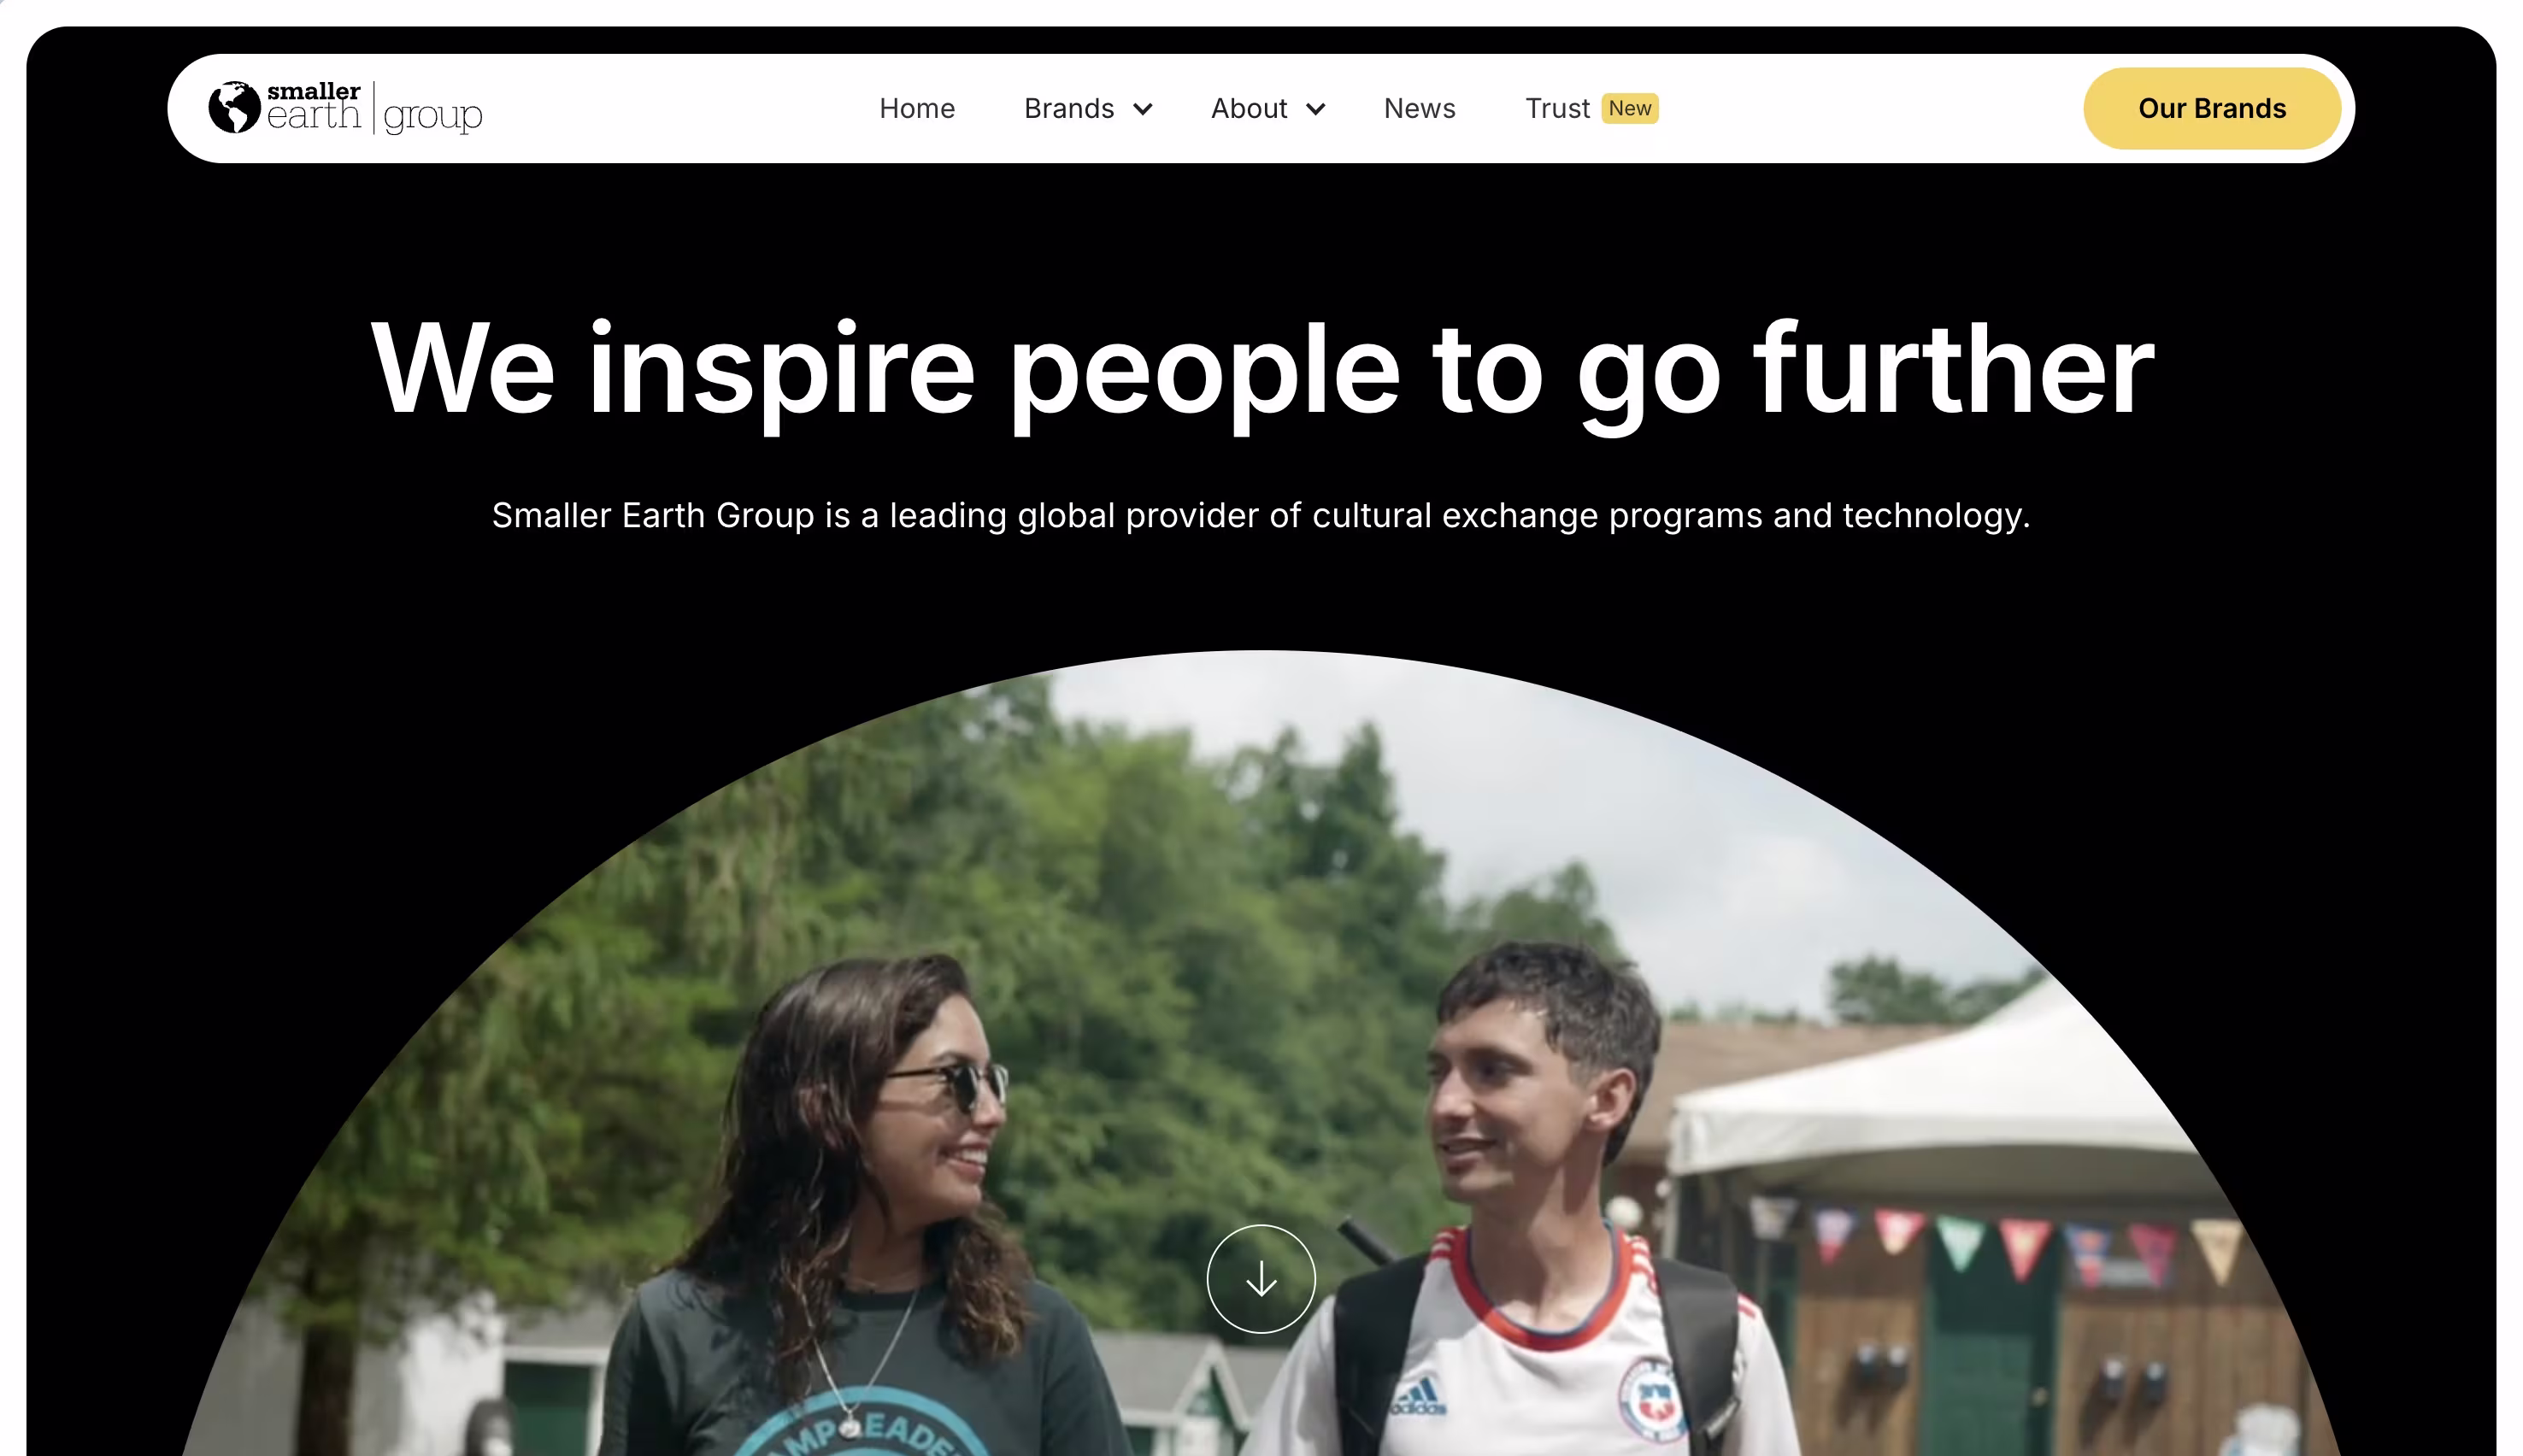Go to the Trust page link
The image size is (2523, 1456).
[1556, 108]
